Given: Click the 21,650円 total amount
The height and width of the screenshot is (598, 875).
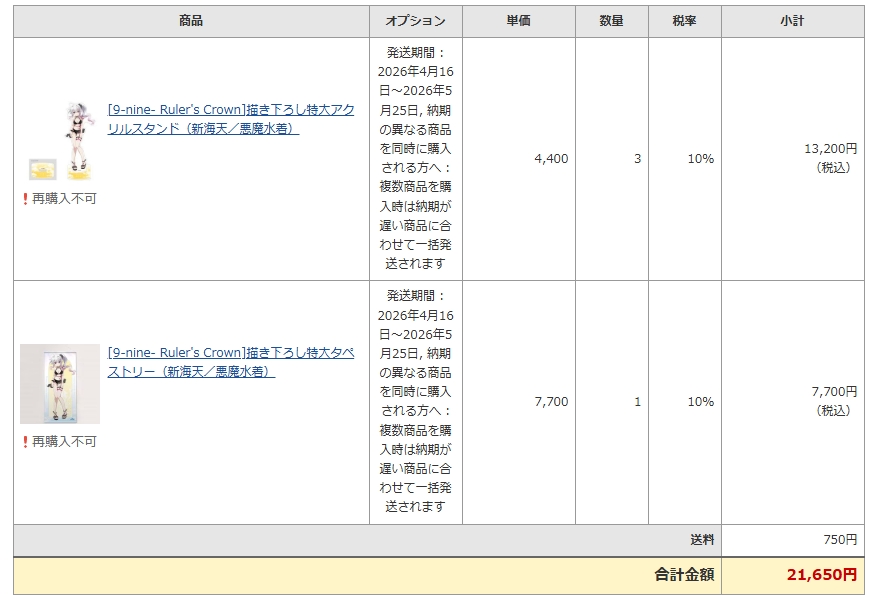Looking at the screenshot, I should tap(820, 575).
